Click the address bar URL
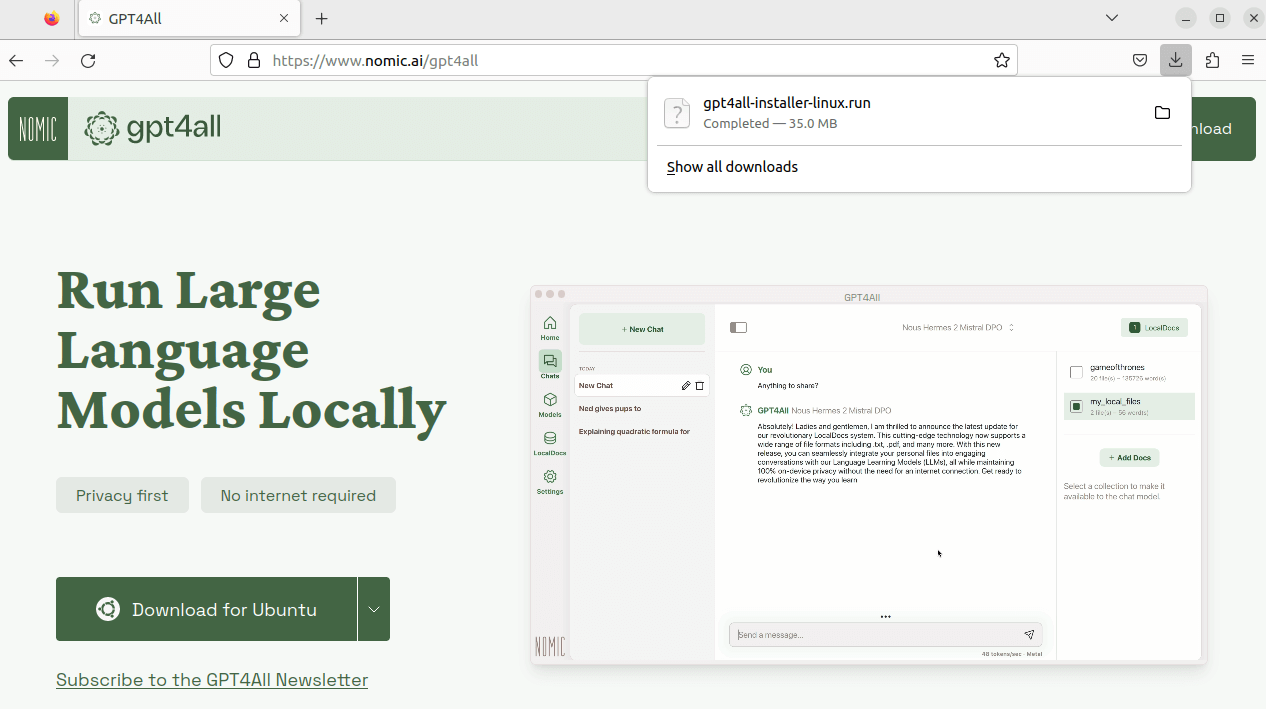Viewport: 1266px width, 709px height. [375, 61]
